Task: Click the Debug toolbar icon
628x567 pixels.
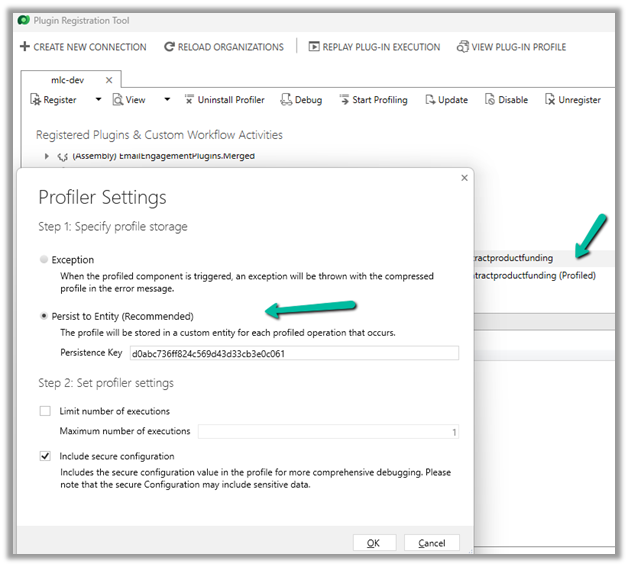Action: click(x=285, y=100)
